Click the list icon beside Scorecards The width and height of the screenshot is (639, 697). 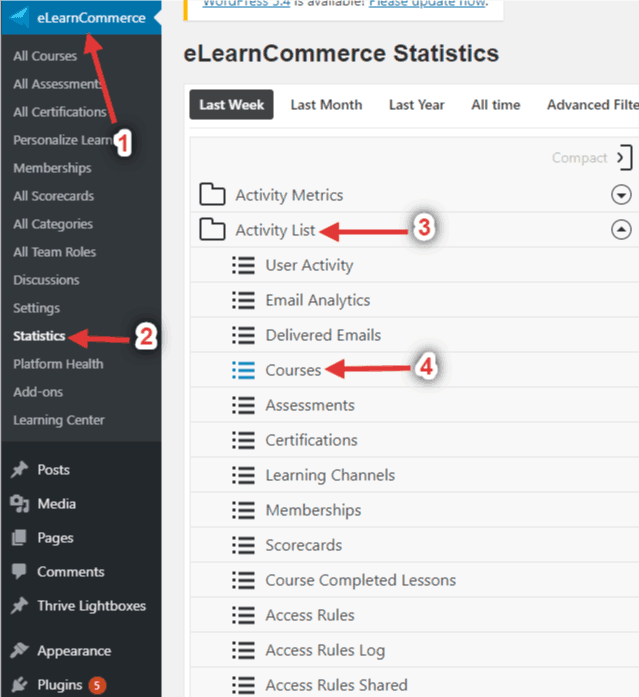244,545
